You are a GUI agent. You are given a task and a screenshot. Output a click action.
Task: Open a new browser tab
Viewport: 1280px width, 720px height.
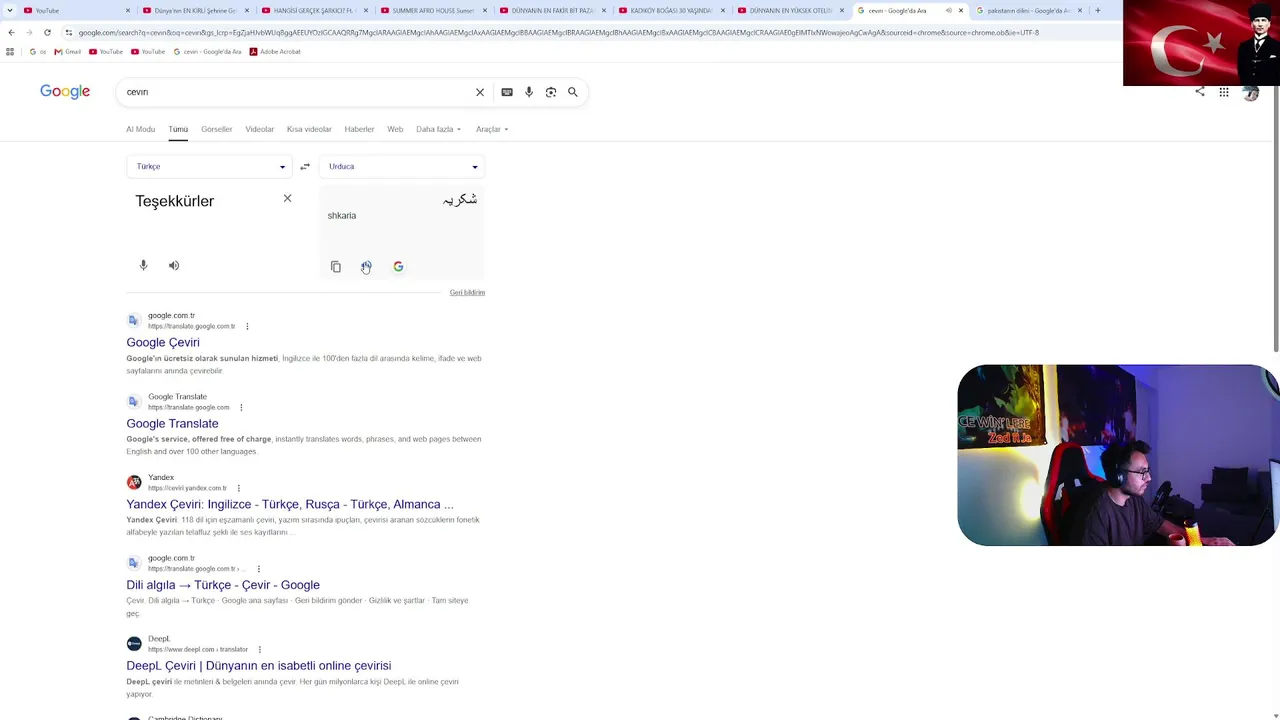click(1097, 10)
